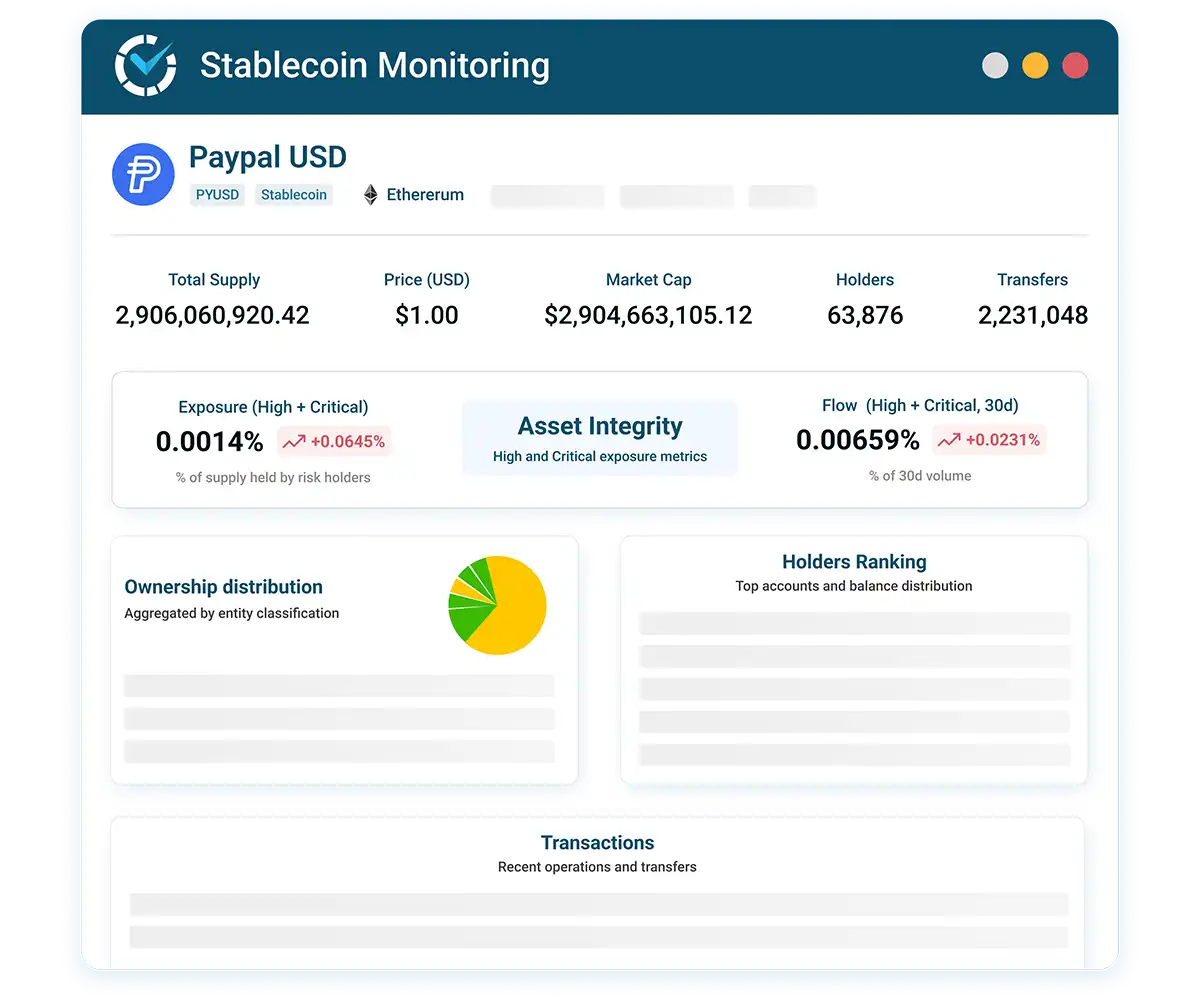Click the '% of 30d volume' note
Screen dimensions: 1200x1000
920,476
